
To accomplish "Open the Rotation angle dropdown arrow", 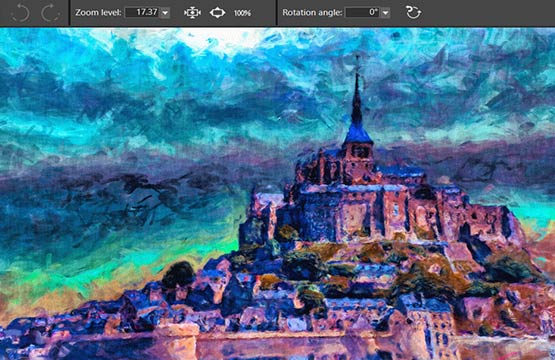I will point(385,13).
